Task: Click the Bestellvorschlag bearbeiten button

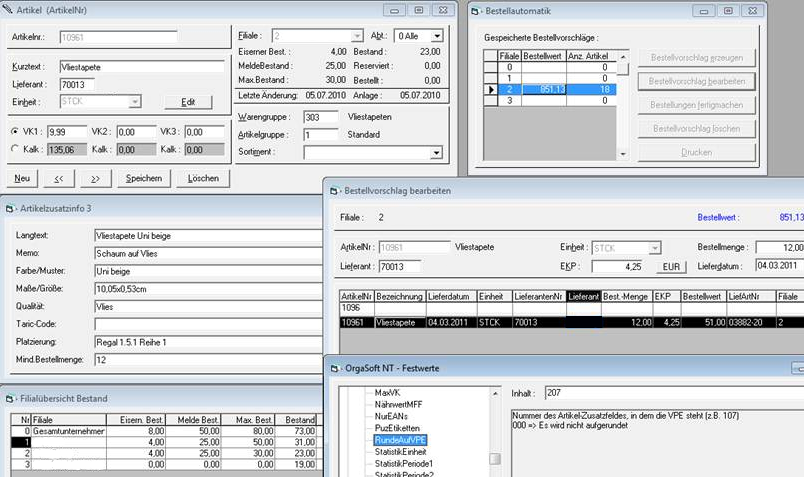Action: pyautogui.click(x=697, y=79)
